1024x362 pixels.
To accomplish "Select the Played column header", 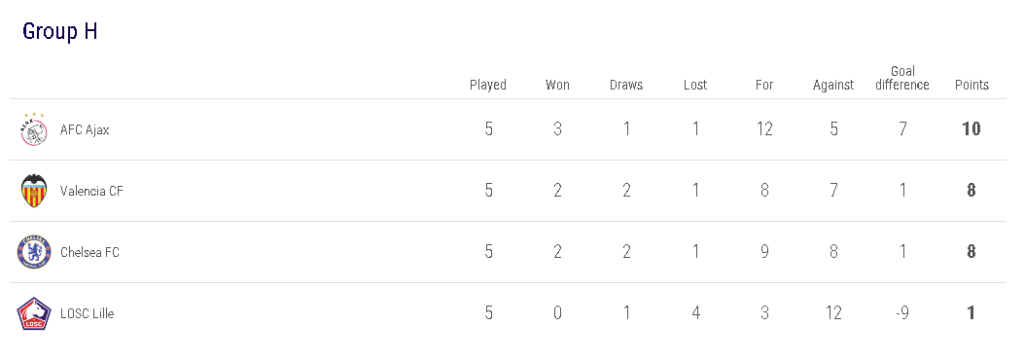I will point(488,85).
